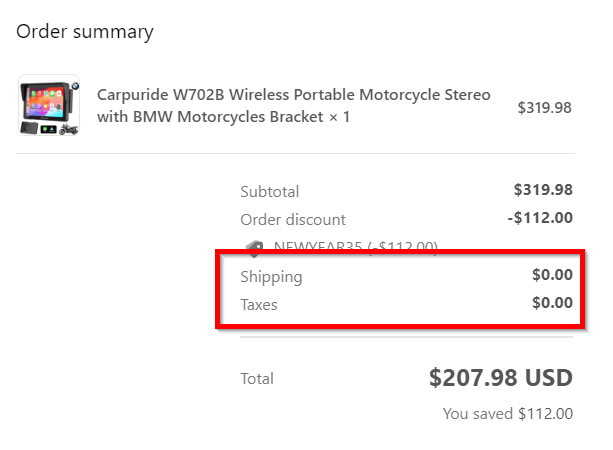Select the Order summary heading
613x450 pixels.
pyautogui.click(x=85, y=31)
